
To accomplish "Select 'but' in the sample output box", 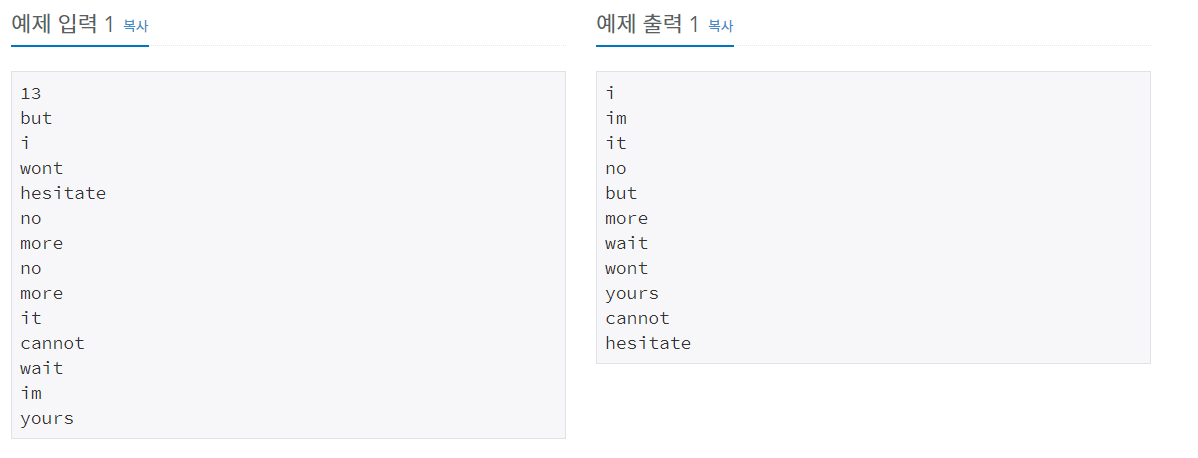I will coord(621,193).
